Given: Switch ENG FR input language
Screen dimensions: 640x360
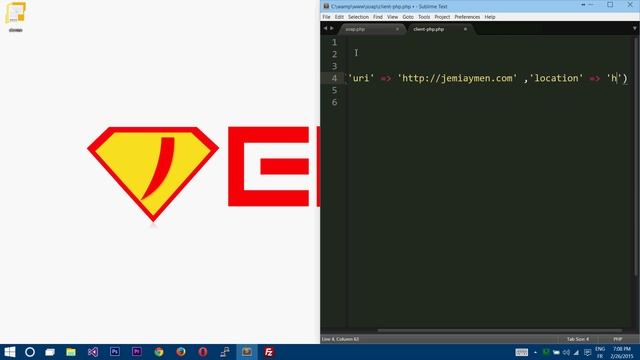Looking at the screenshot, I should pos(600,352).
